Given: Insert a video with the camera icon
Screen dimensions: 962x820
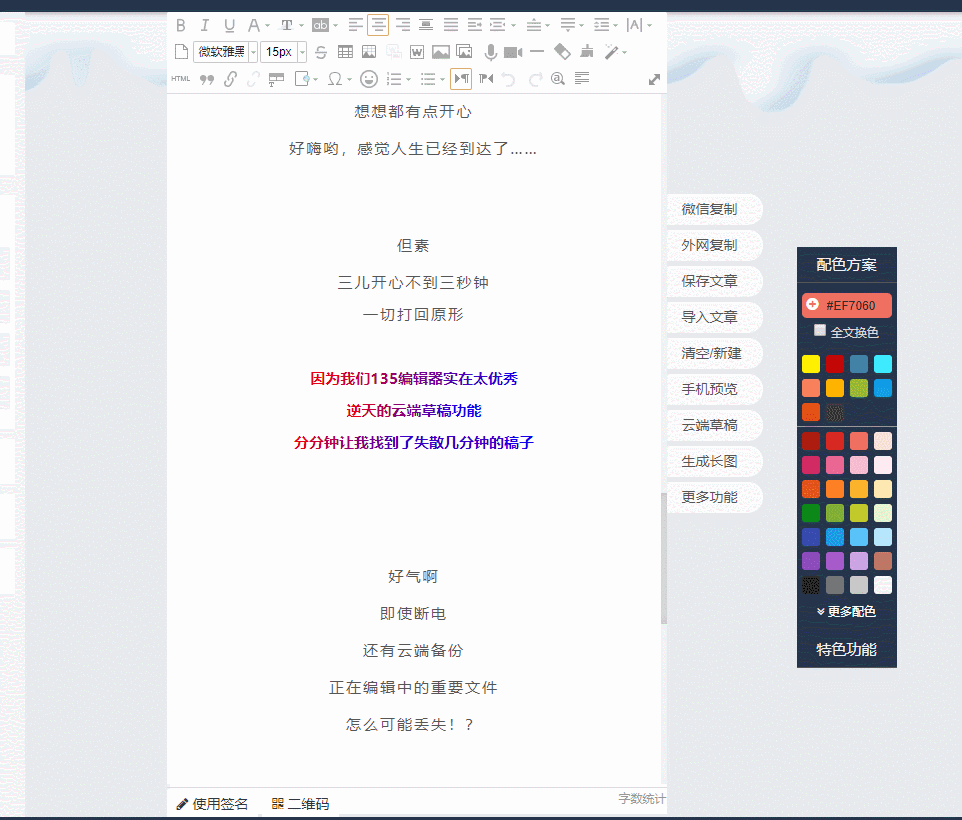Looking at the screenshot, I should 513,52.
